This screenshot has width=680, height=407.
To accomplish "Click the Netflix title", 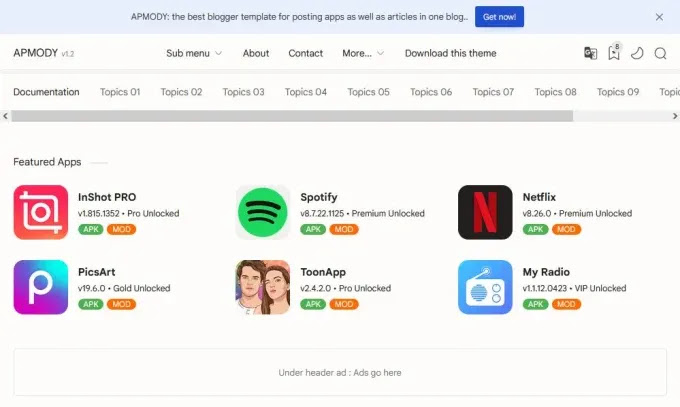I will (x=539, y=197).
